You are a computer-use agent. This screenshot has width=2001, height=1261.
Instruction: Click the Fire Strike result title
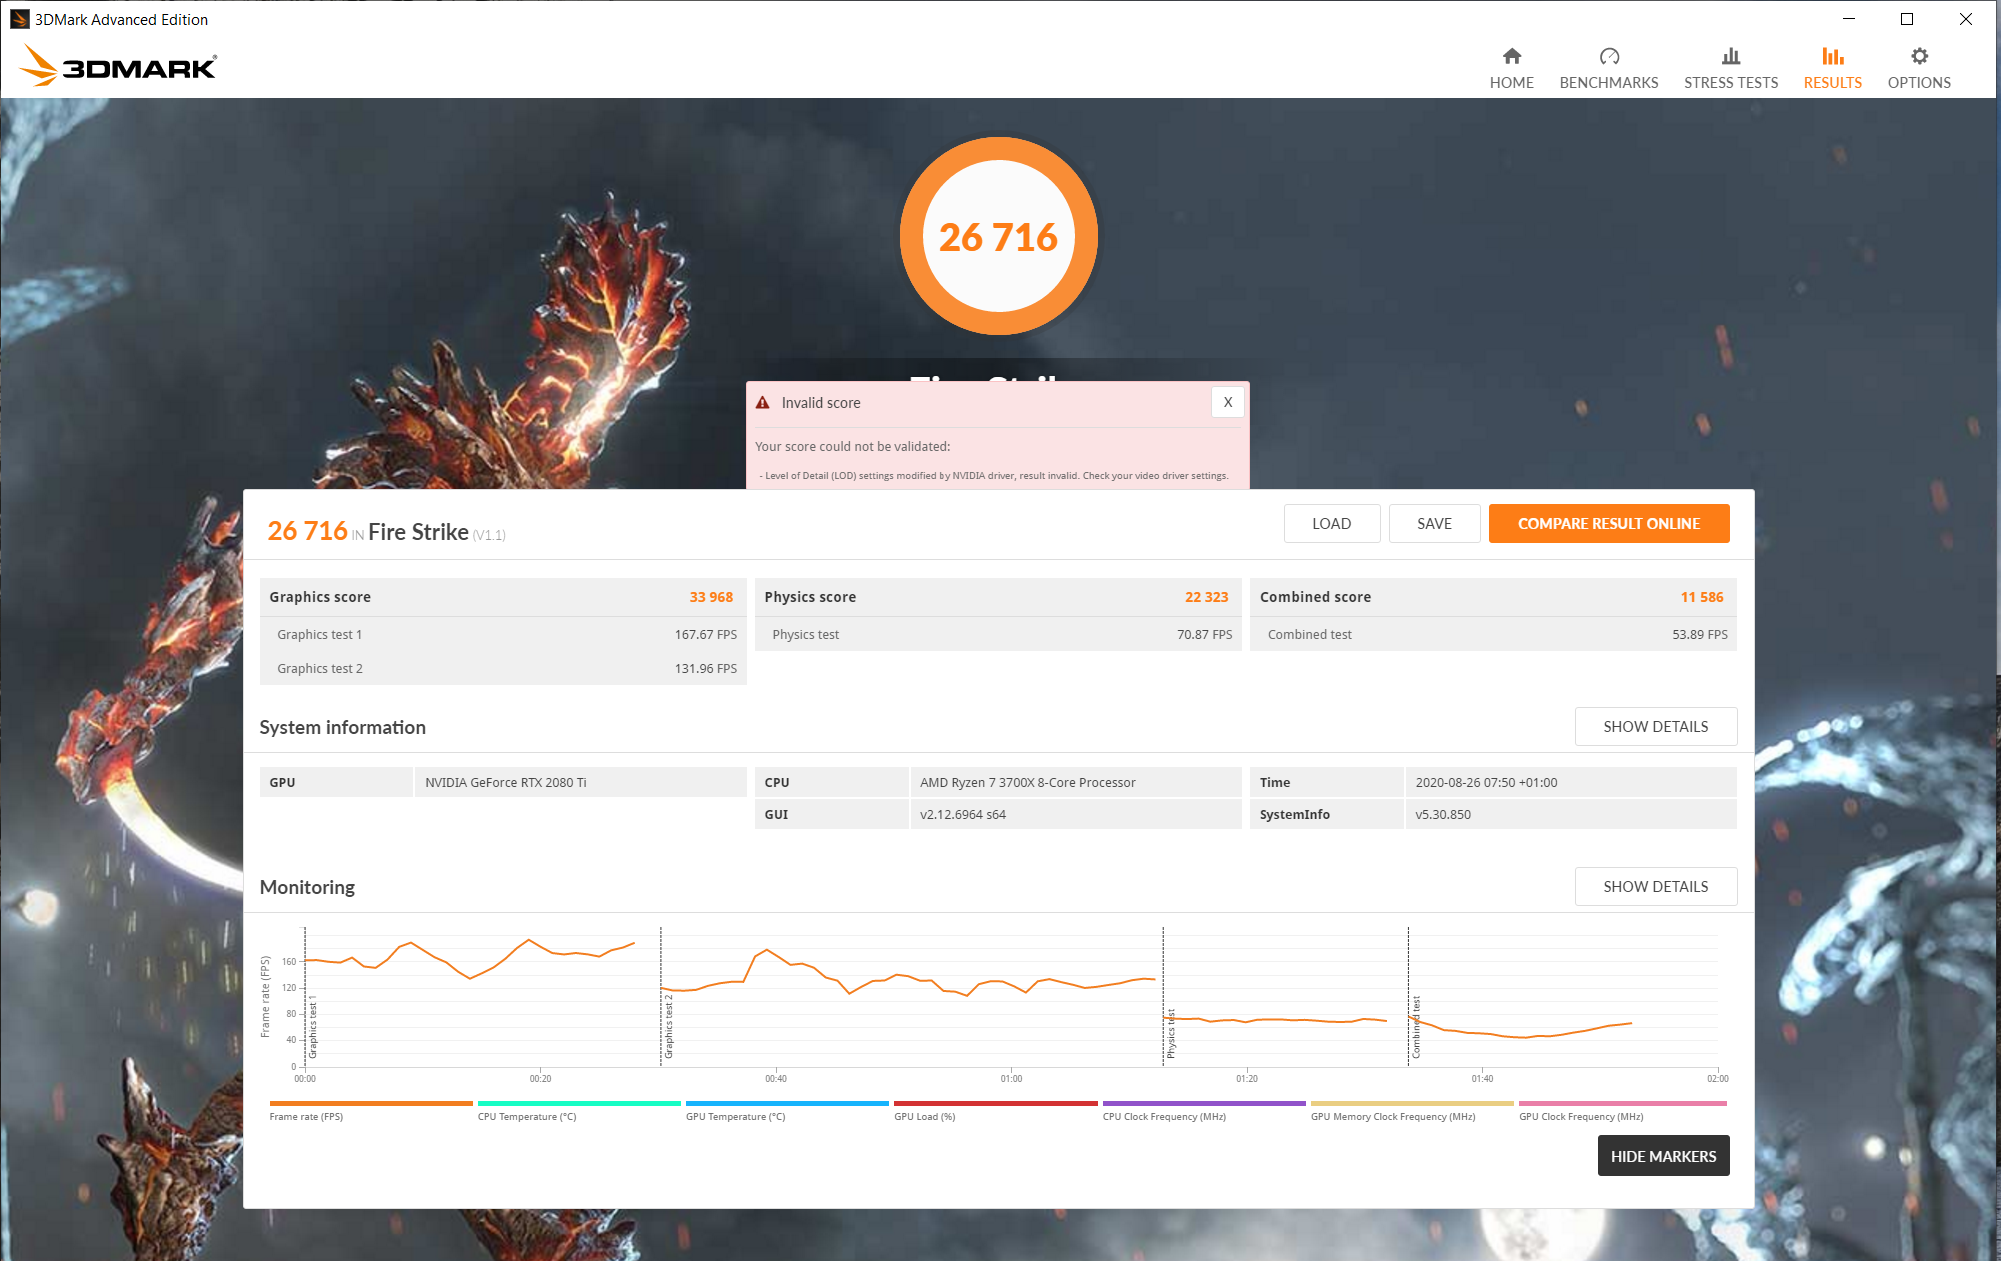418,531
